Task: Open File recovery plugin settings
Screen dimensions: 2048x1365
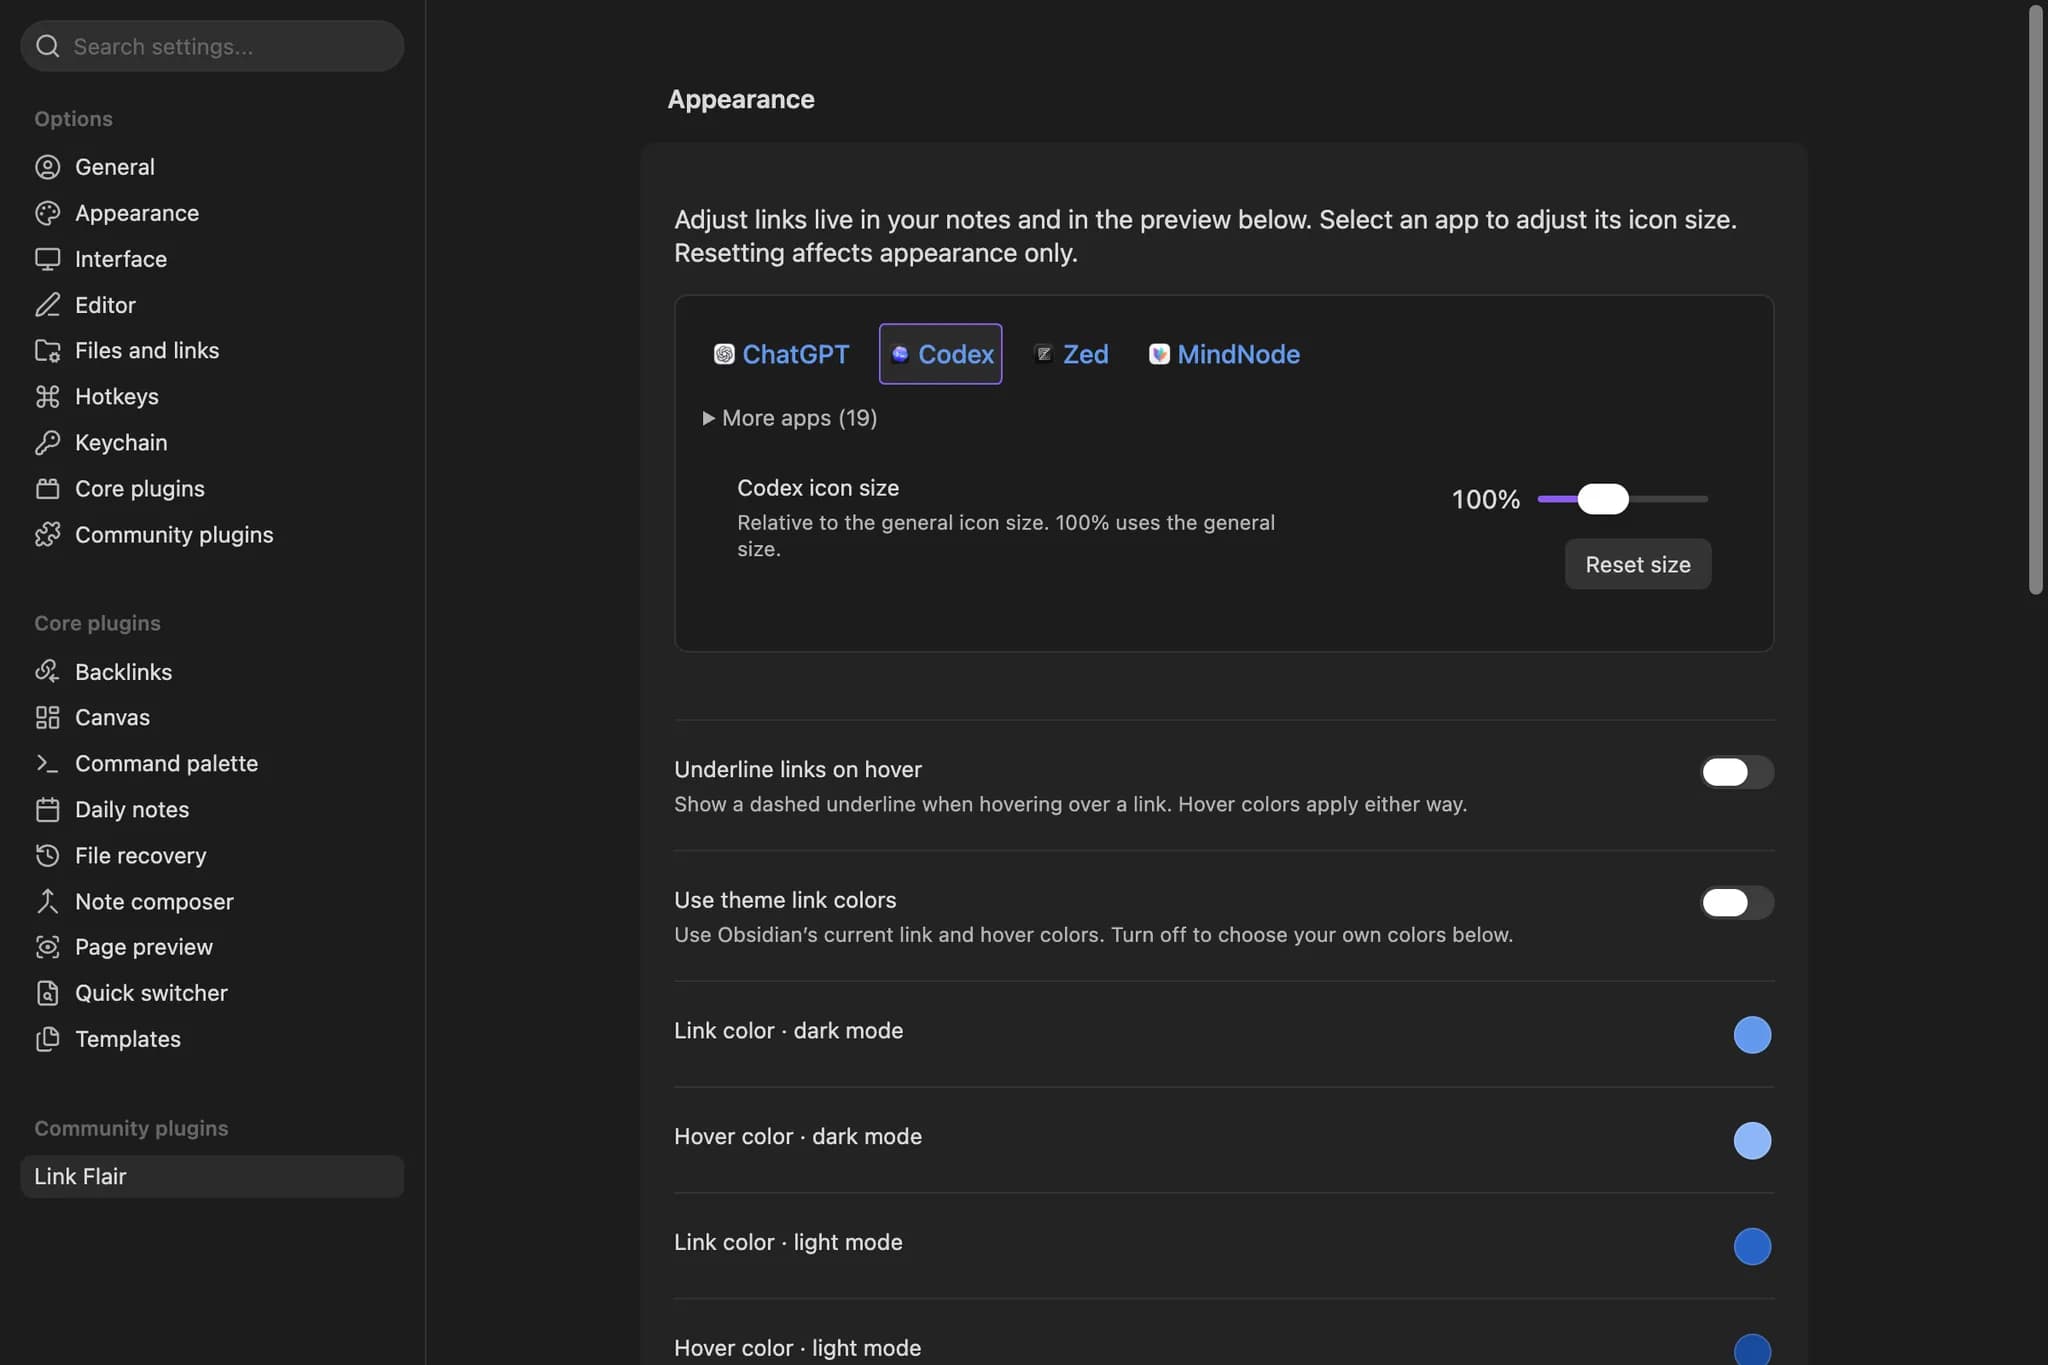Action: click(212, 856)
